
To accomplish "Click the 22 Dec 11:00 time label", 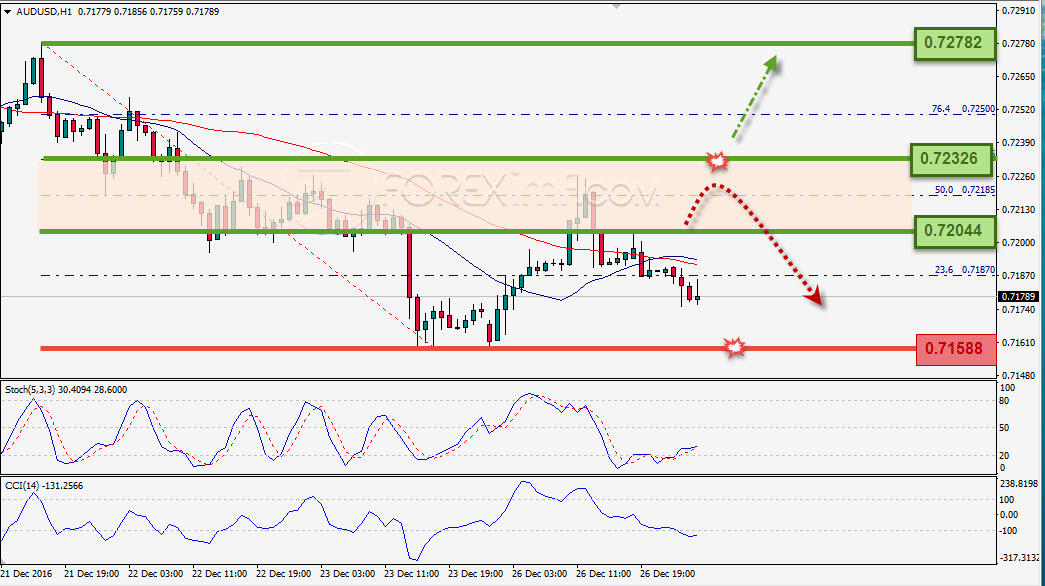I will tap(219, 573).
